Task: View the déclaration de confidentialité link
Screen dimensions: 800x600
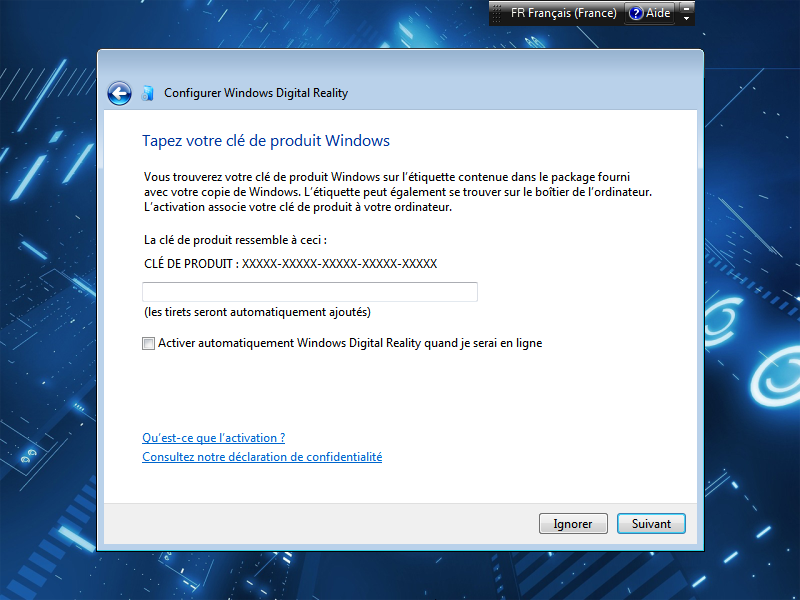Action: pyautogui.click(x=262, y=457)
